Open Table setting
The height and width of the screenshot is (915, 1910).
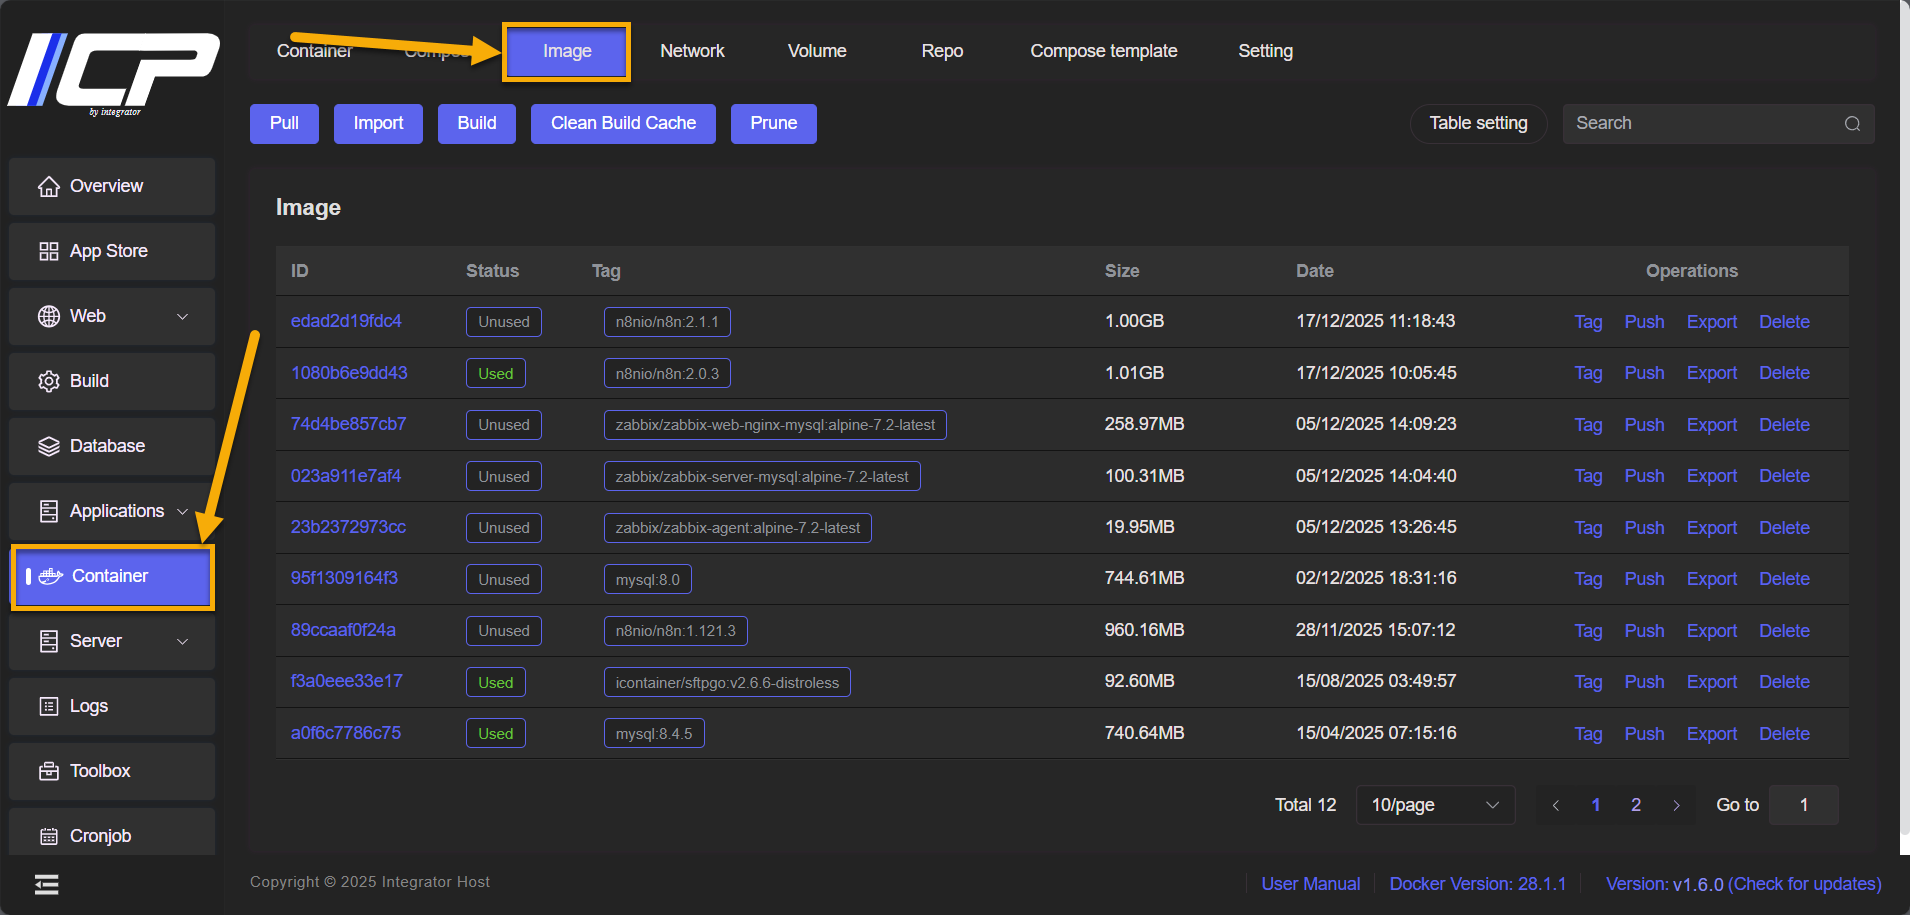tap(1478, 124)
